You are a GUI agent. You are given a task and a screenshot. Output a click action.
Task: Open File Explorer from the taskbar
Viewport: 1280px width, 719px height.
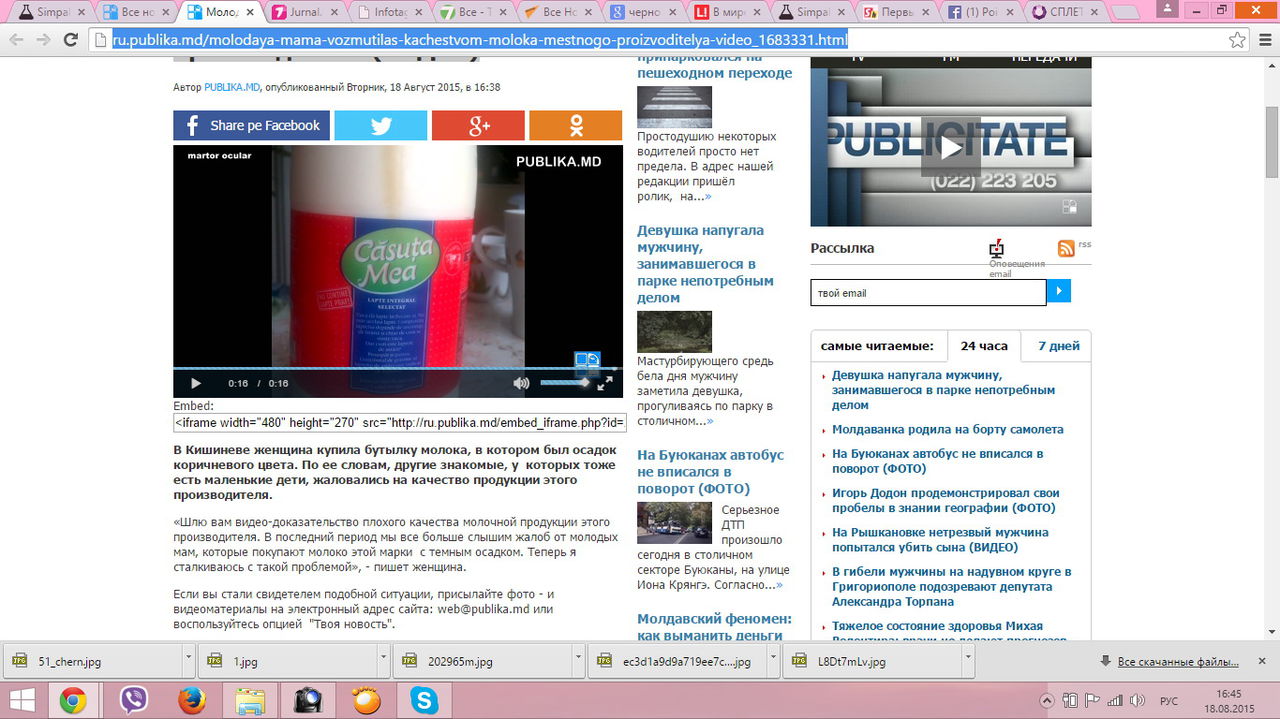[250, 700]
